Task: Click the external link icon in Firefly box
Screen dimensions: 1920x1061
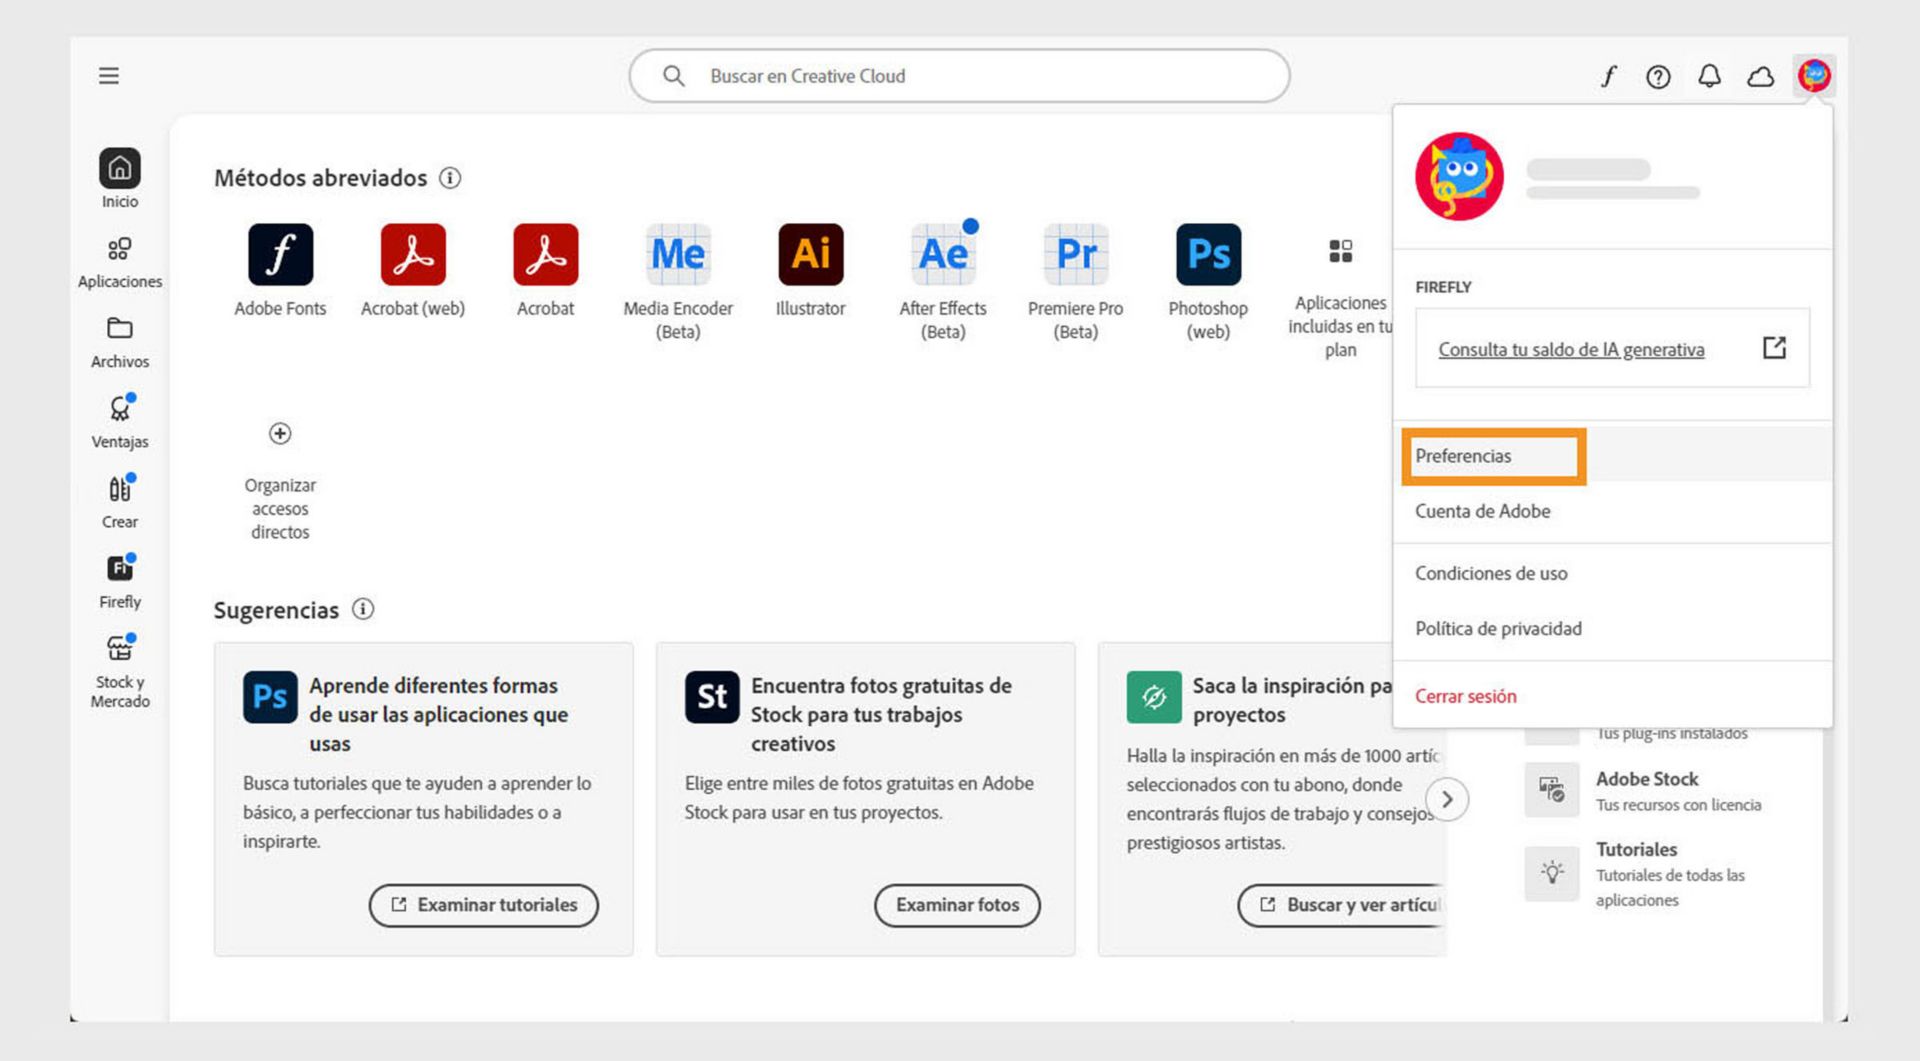Action: pos(1774,347)
